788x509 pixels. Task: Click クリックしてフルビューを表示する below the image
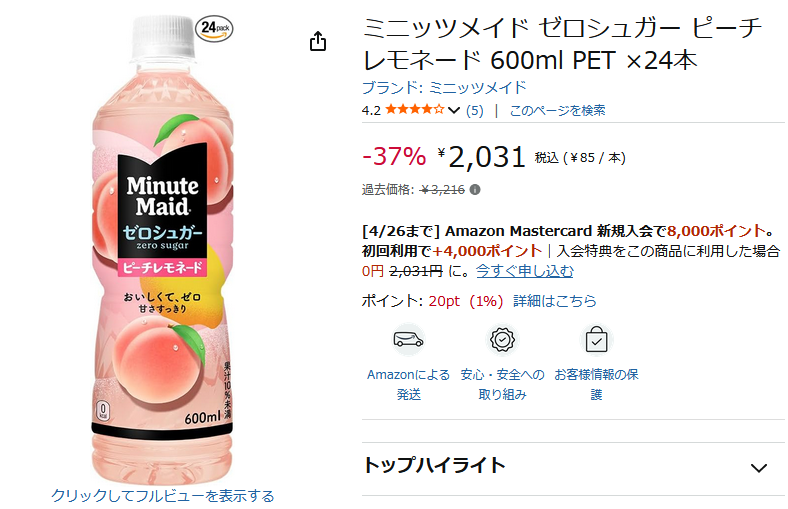(162, 495)
